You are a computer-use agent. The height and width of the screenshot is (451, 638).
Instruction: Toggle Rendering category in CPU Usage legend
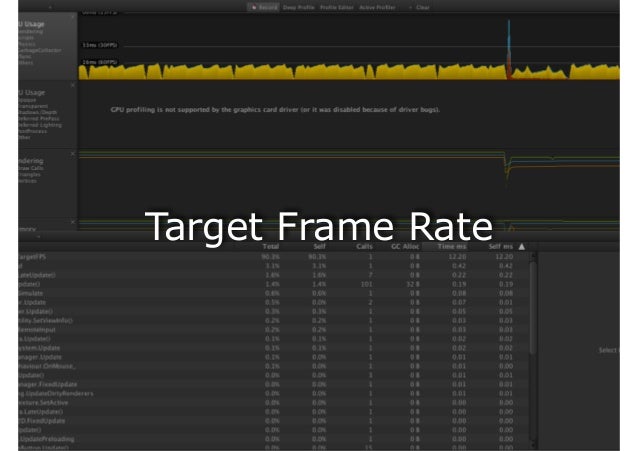pos(31,31)
